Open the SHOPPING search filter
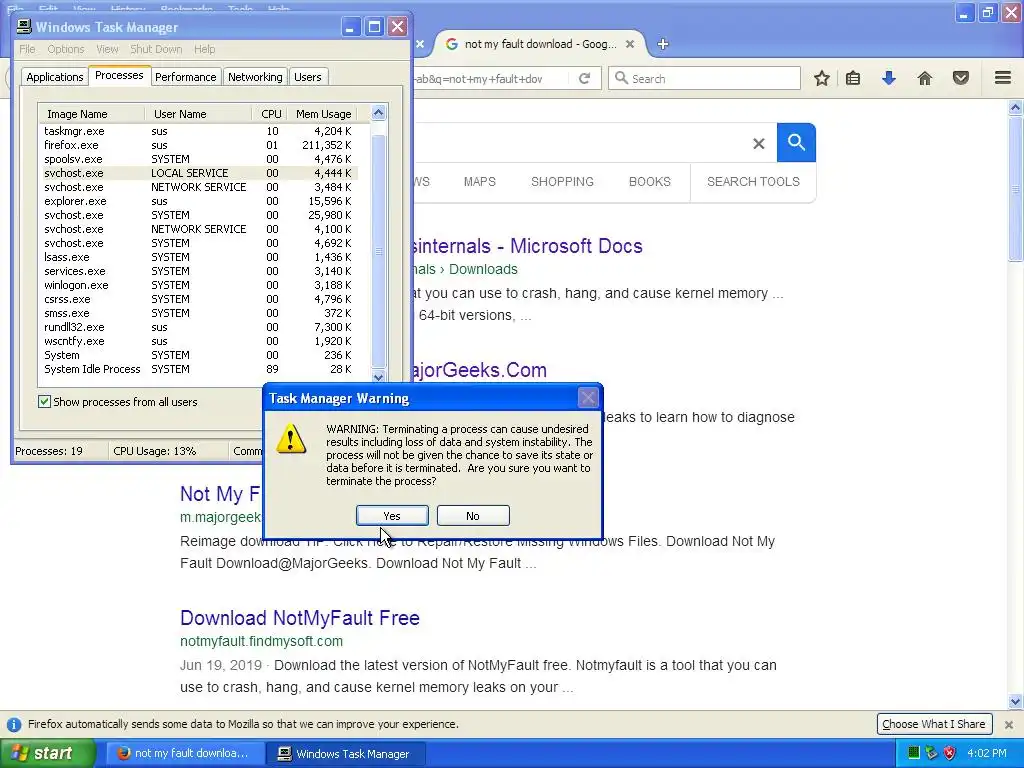Viewport: 1024px width, 768px height. 562,182
